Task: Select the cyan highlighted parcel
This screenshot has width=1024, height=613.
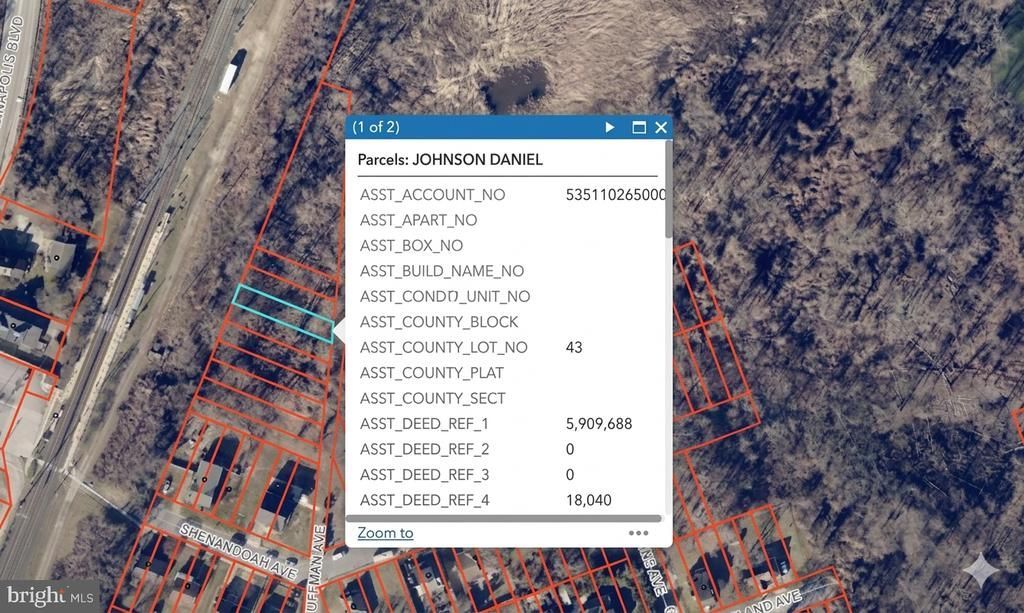Action: [283, 313]
